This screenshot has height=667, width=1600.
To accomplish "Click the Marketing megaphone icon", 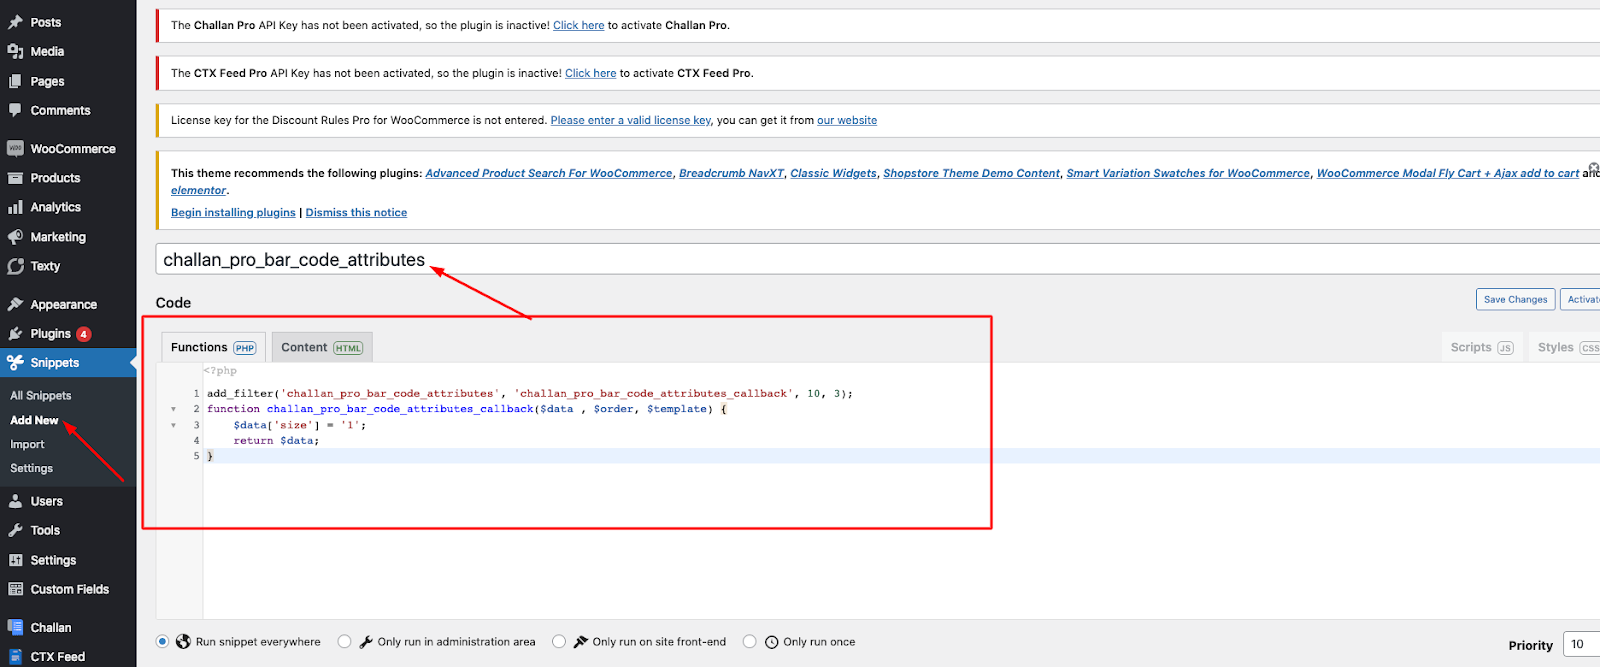I will click(x=15, y=237).
